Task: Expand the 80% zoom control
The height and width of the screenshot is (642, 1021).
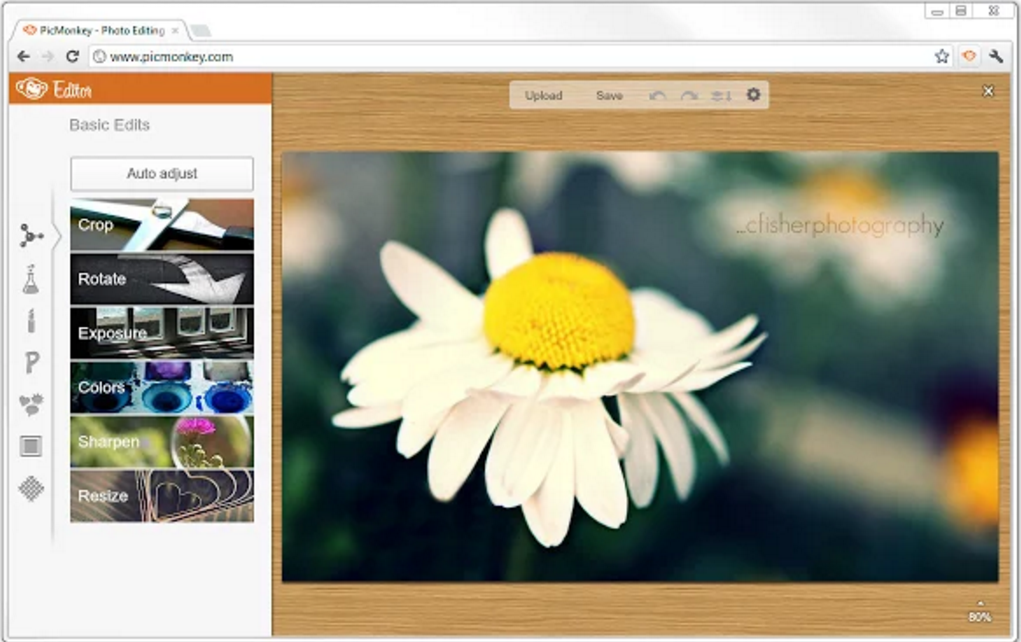Action: pos(980,612)
